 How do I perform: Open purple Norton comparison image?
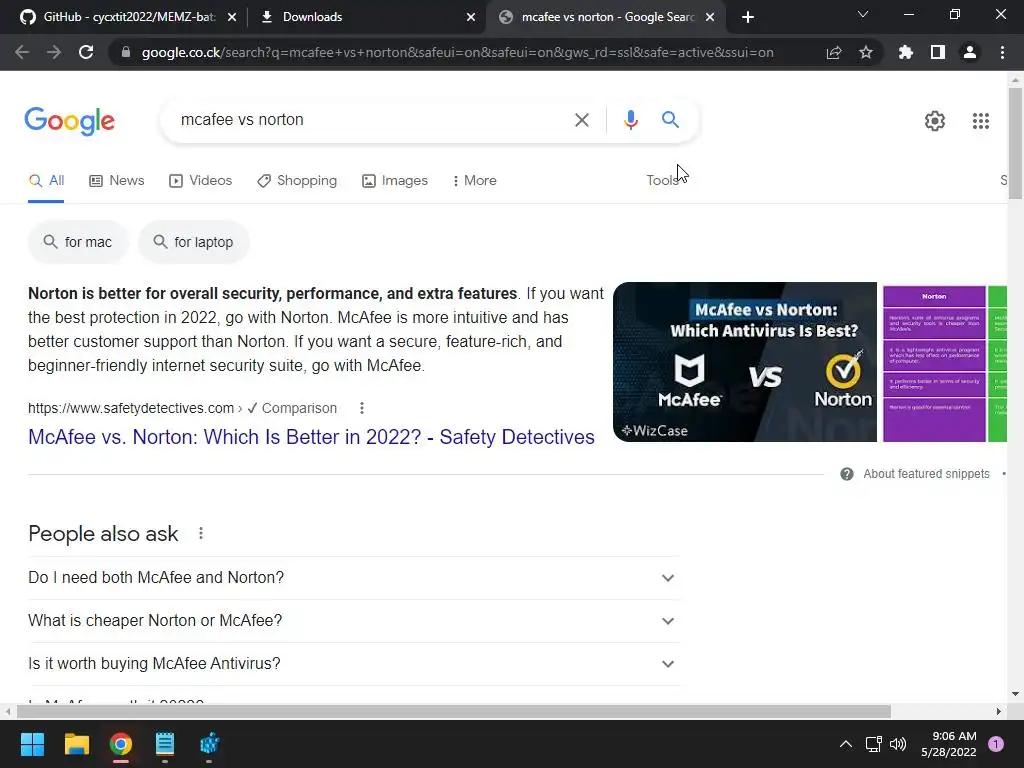click(x=934, y=362)
